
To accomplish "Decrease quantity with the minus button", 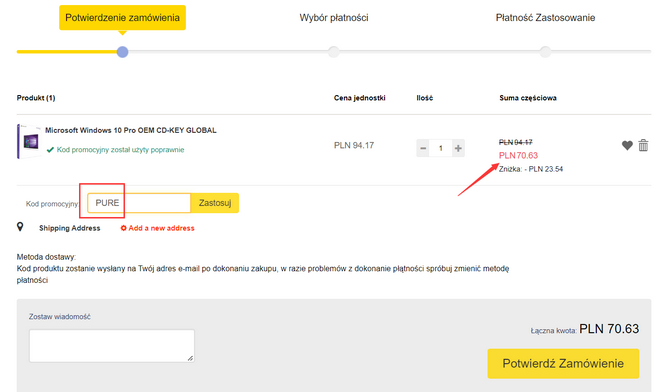I will click(423, 148).
